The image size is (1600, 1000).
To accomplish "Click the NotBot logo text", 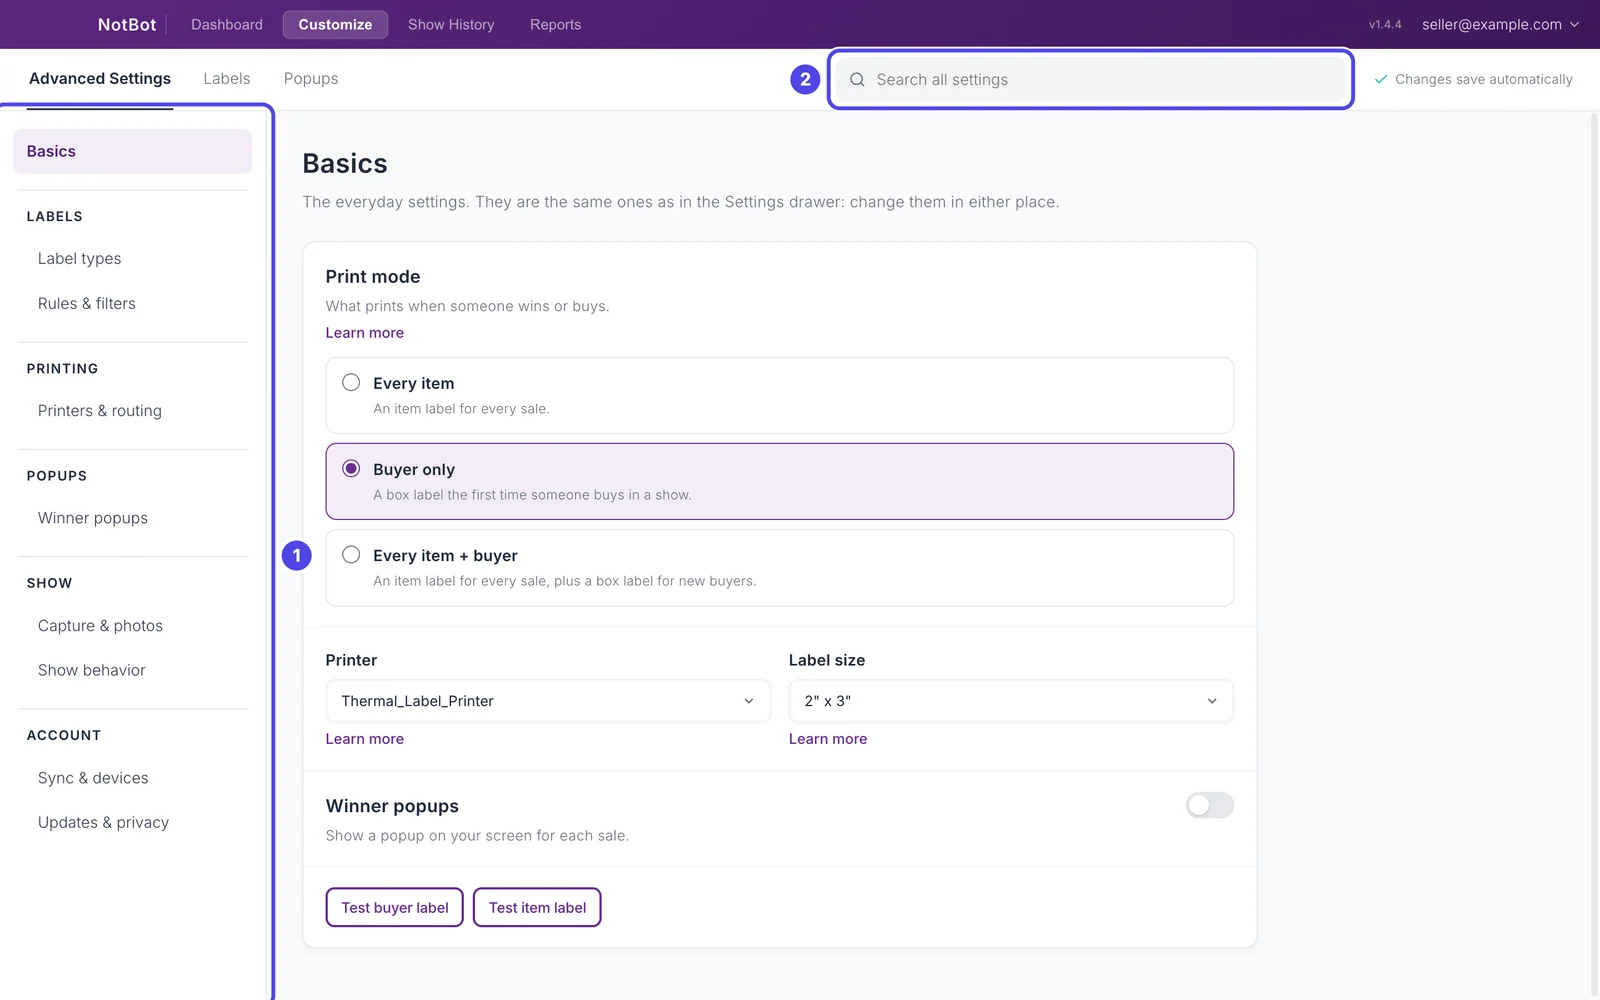I will coord(127,24).
